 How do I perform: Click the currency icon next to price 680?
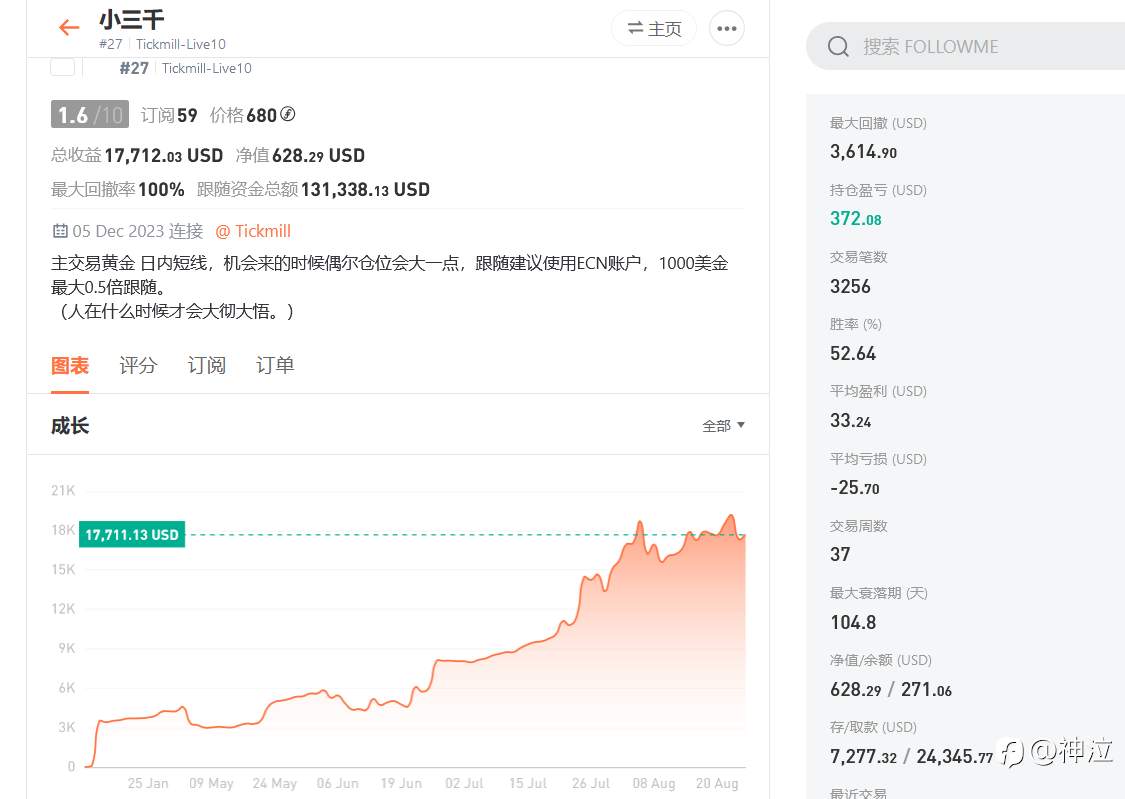tap(288, 114)
